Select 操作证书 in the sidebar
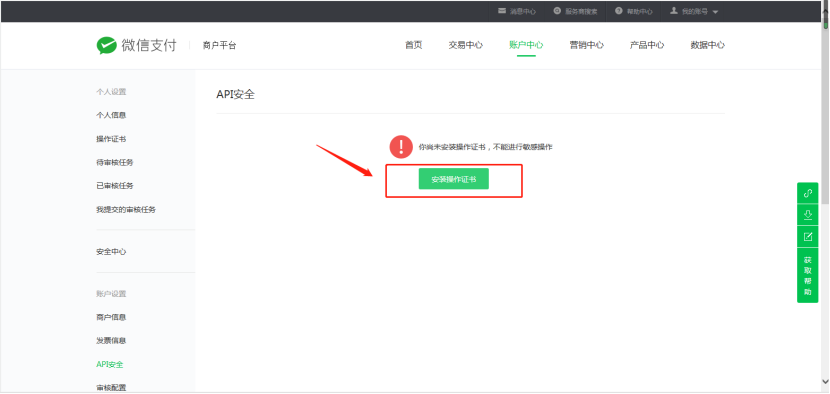Screen dimensions: 830x394 tap(111, 139)
